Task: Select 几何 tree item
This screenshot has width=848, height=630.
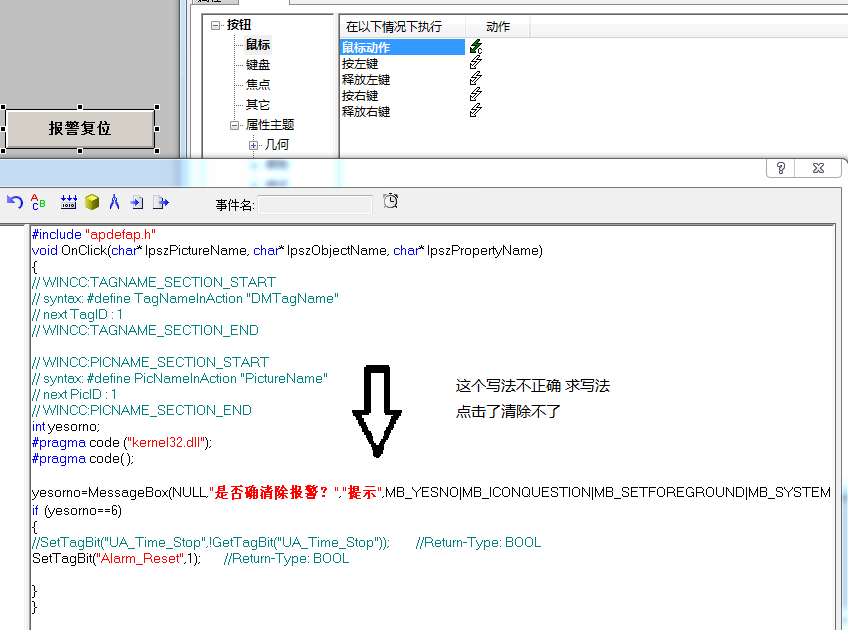Action: pos(277,145)
